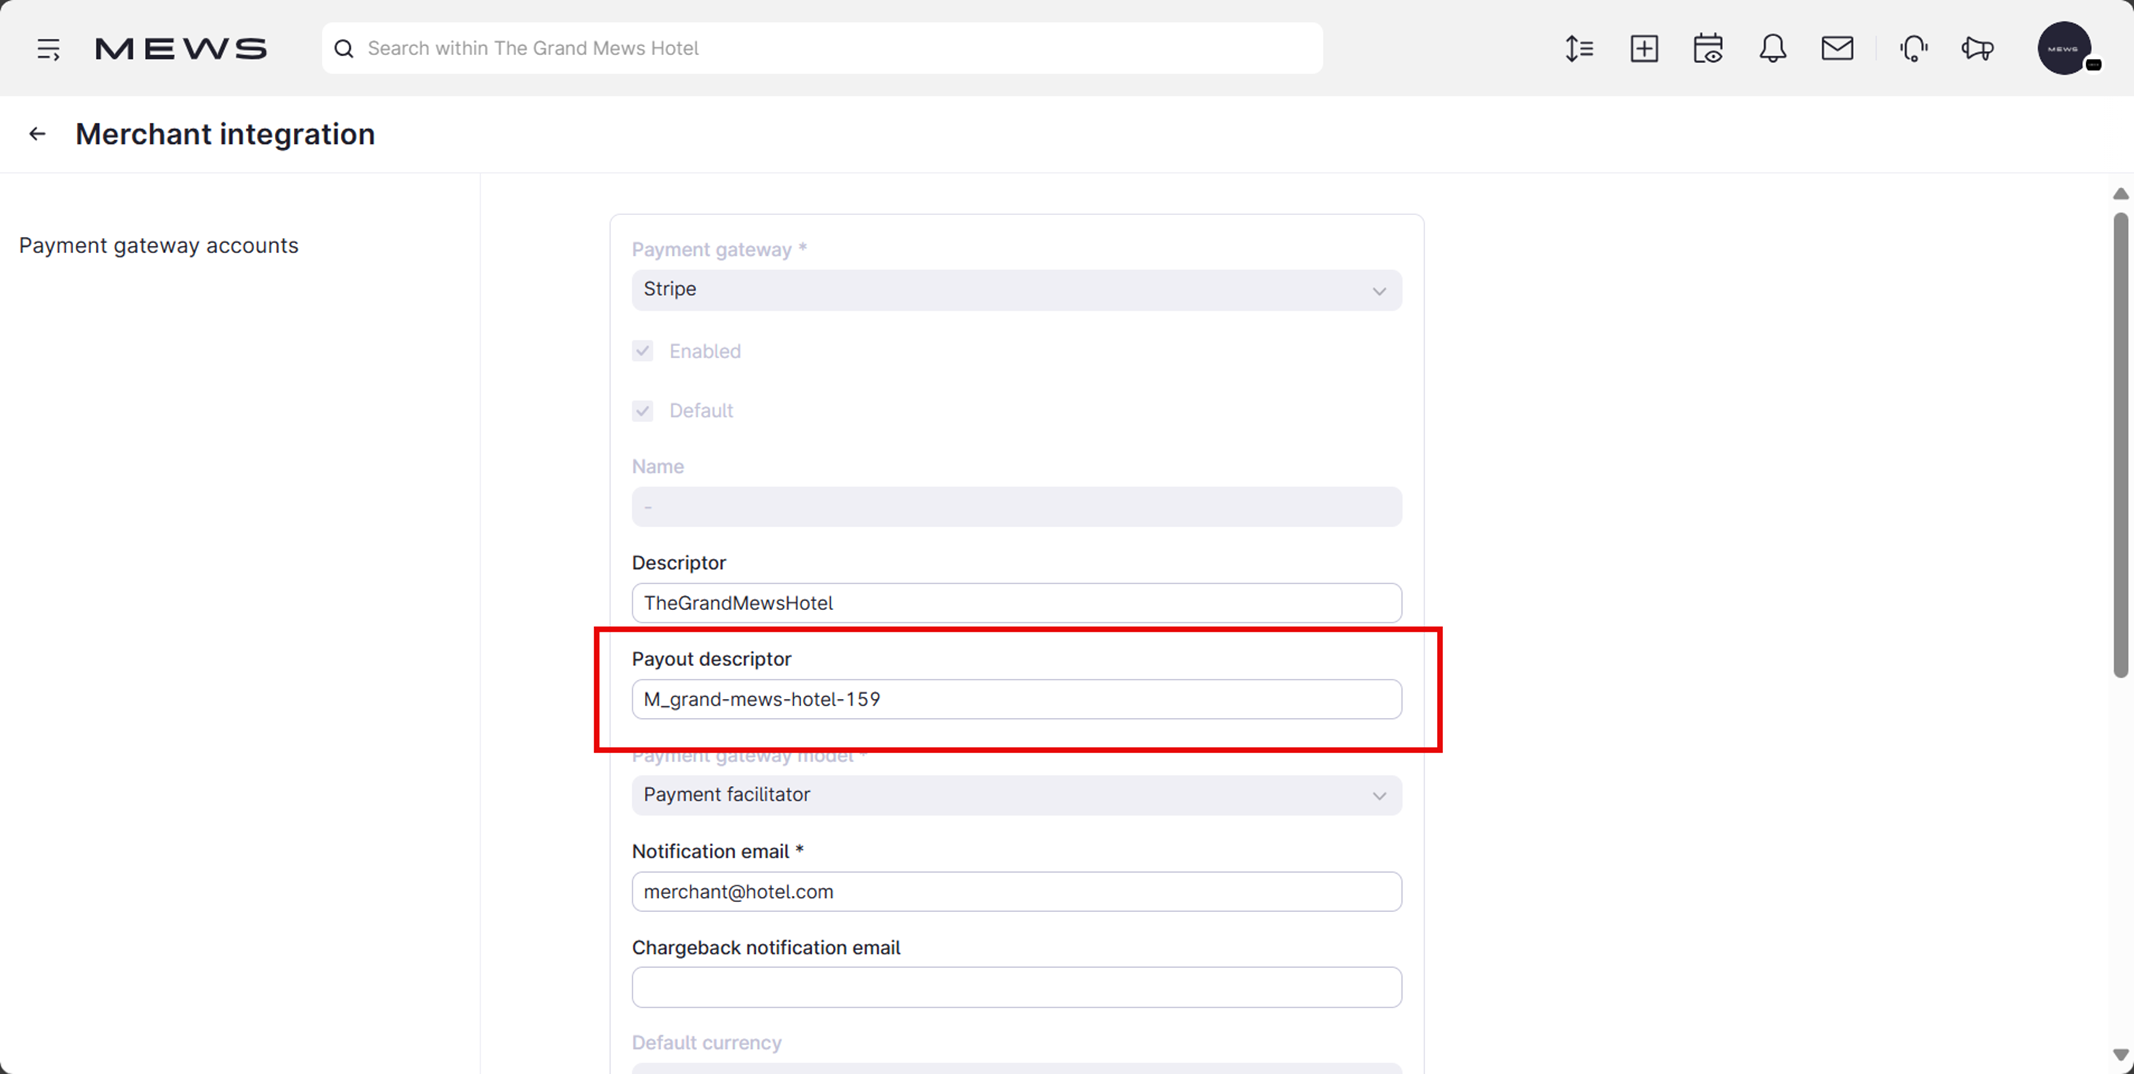Open the Default currency field
This screenshot has height=1074, width=2134.
pyautogui.click(x=1016, y=1070)
